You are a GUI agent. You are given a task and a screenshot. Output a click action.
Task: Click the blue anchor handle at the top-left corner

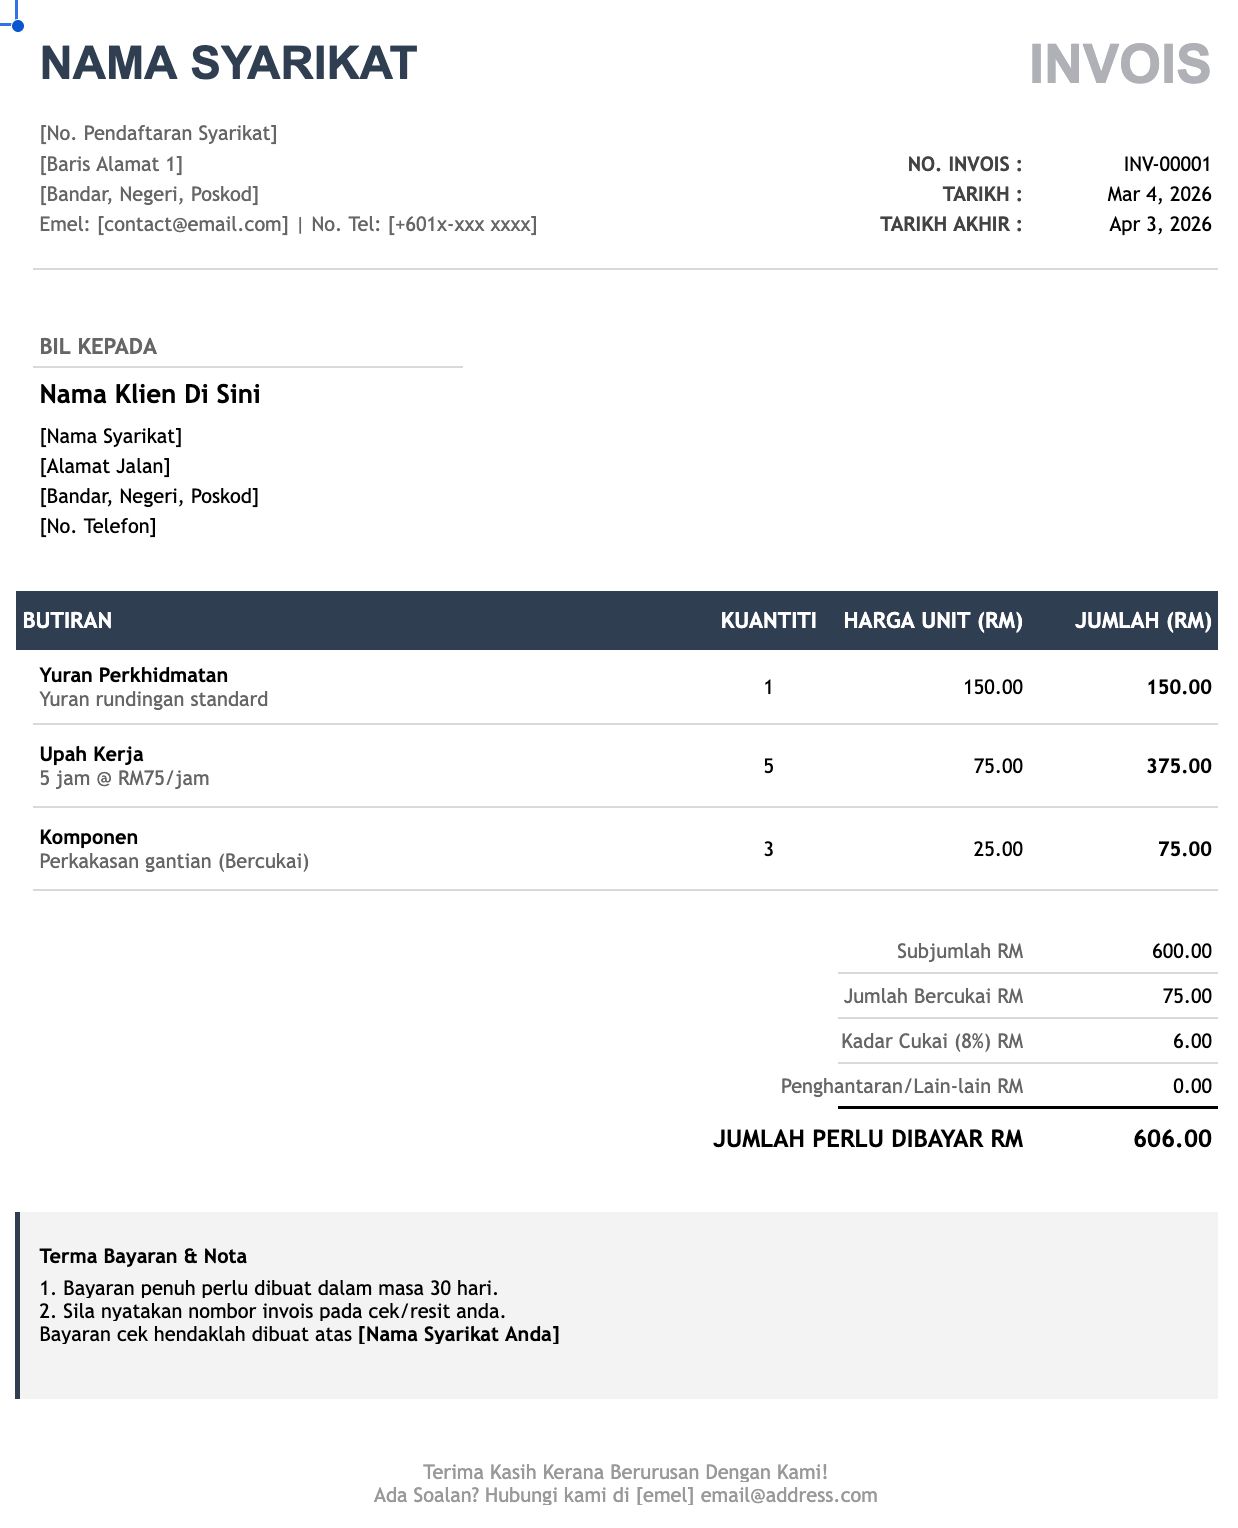(x=17, y=25)
